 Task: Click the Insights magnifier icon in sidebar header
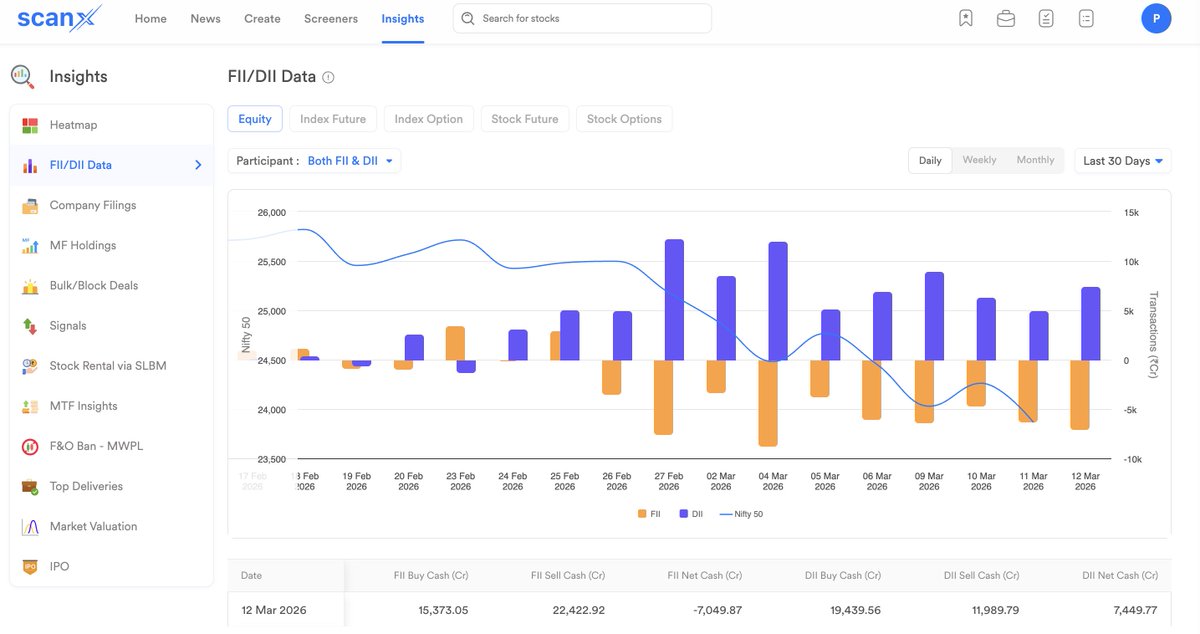tap(22, 76)
